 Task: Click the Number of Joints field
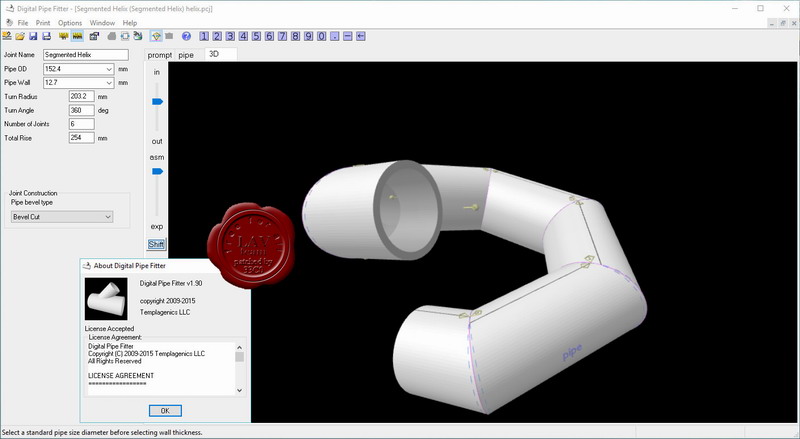click(82, 124)
